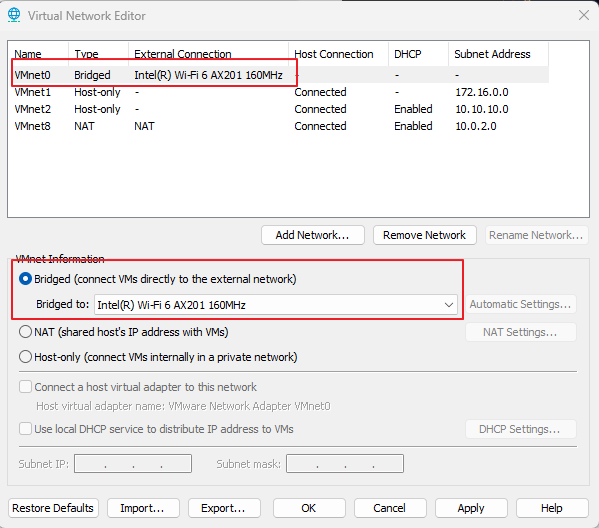The height and width of the screenshot is (528, 599).
Task: Click VMnet8's Enabled DHCP cell
Action: [x=413, y=126]
